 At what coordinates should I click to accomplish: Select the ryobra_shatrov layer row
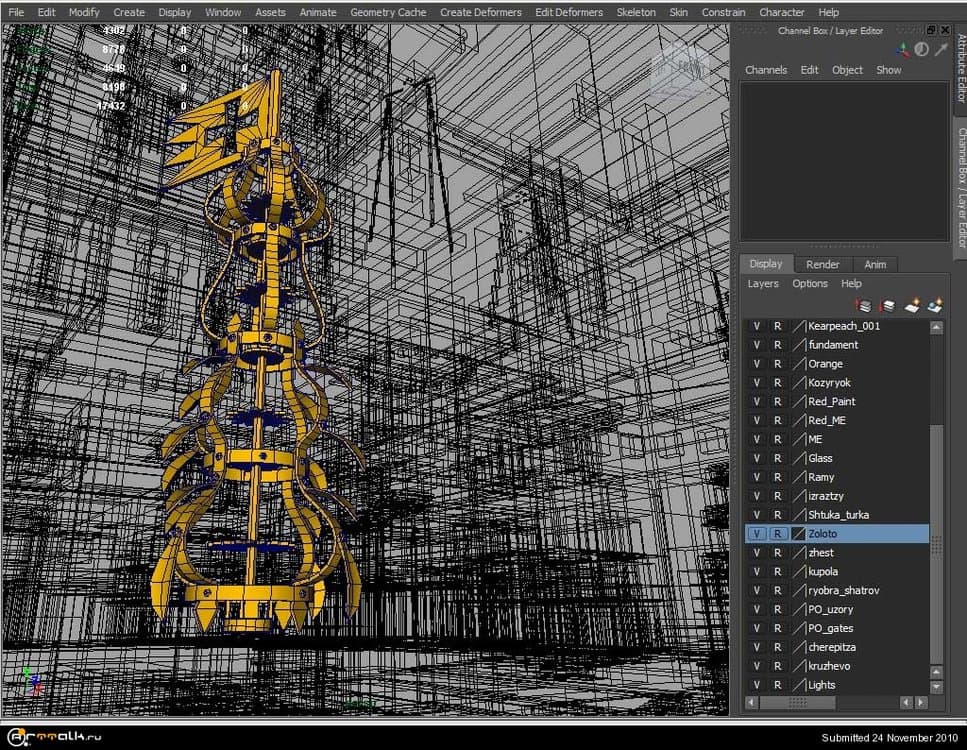pos(837,591)
